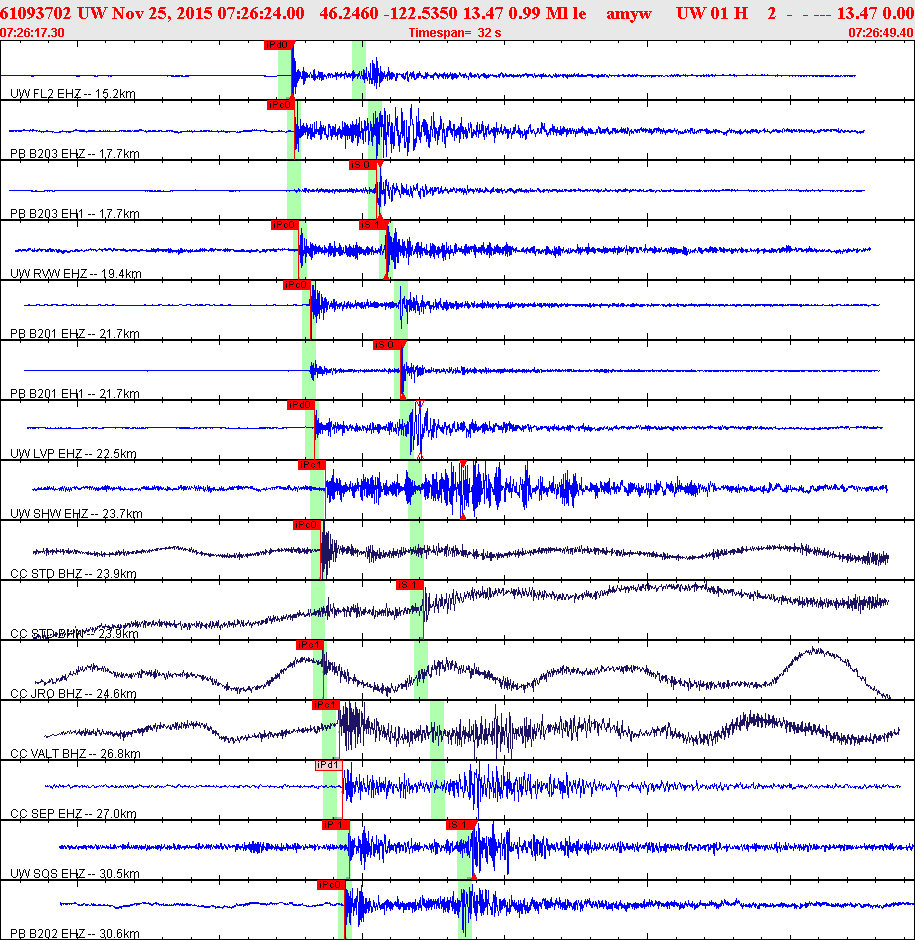915x940 pixels.
Task: Select the iPd0 pick flag on UW LVP EHZ
Action: 301,405
